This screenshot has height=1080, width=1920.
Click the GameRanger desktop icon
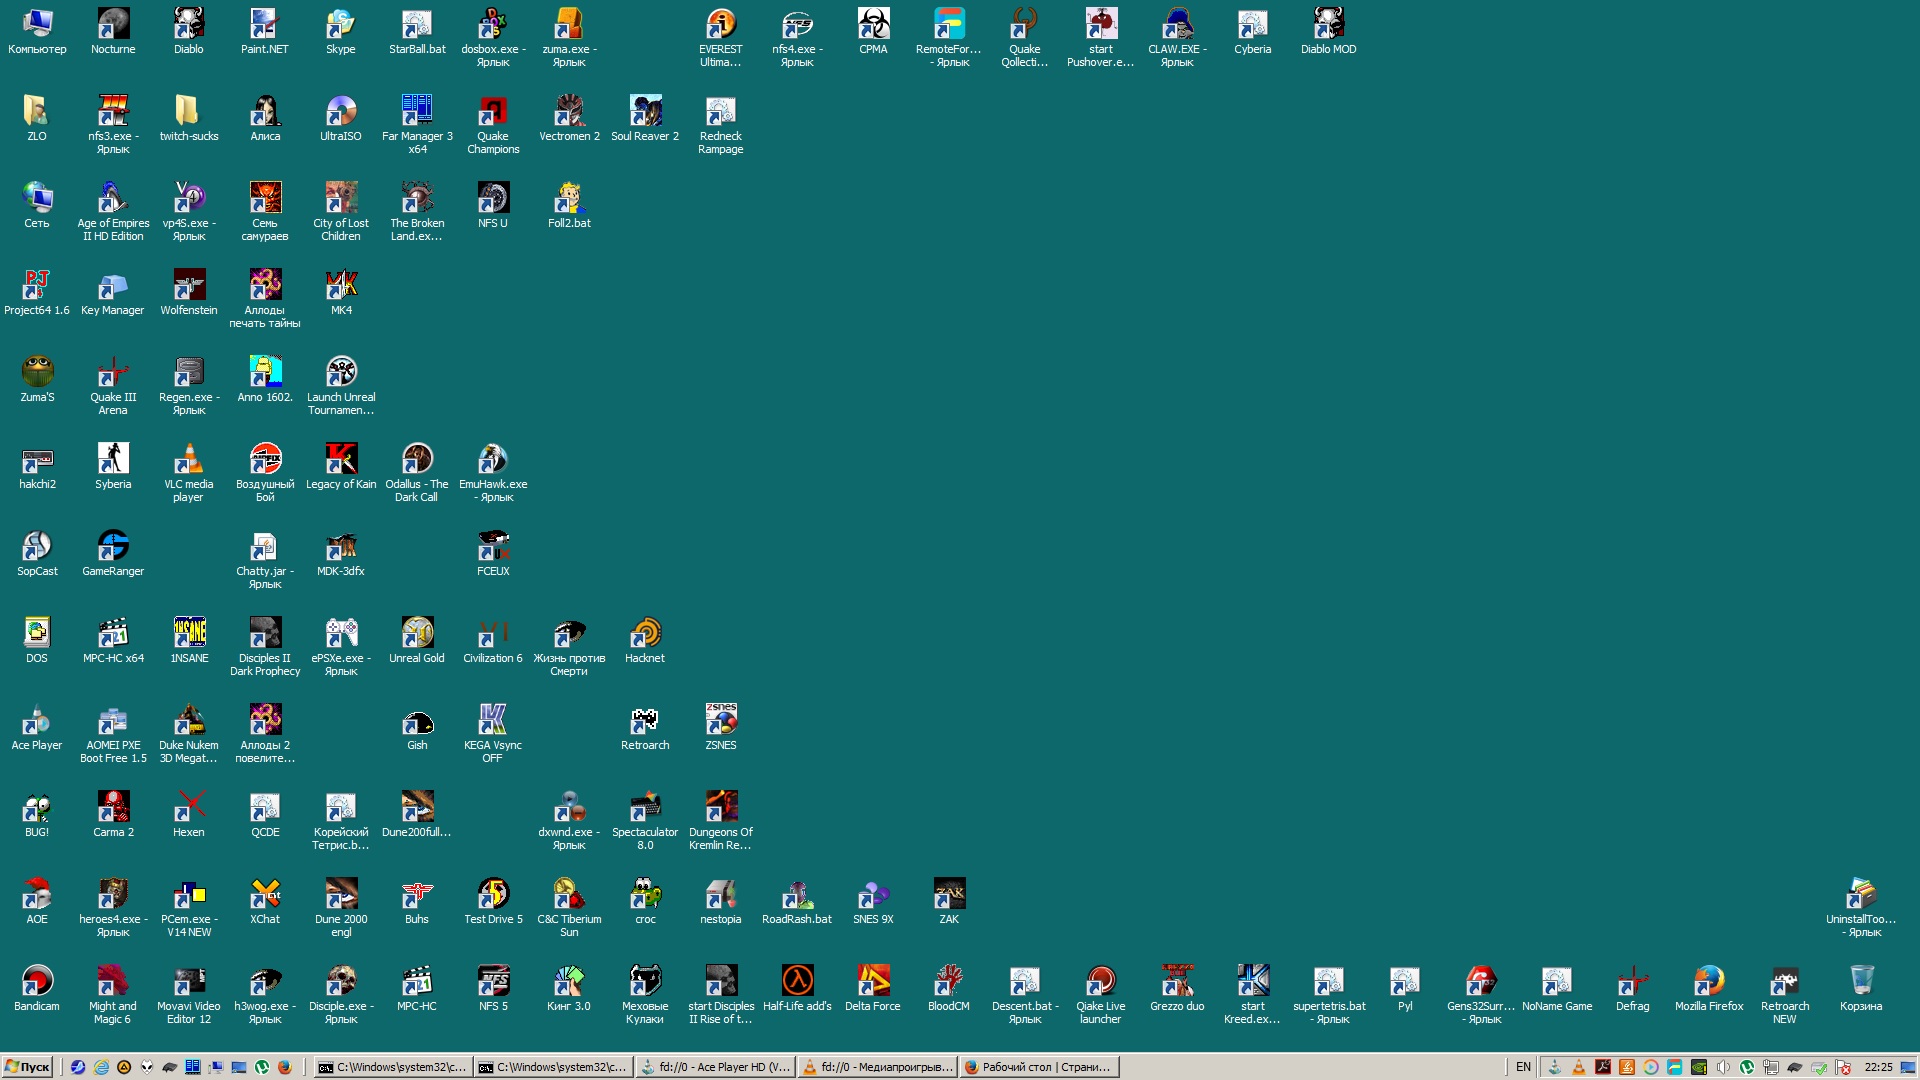click(x=113, y=547)
